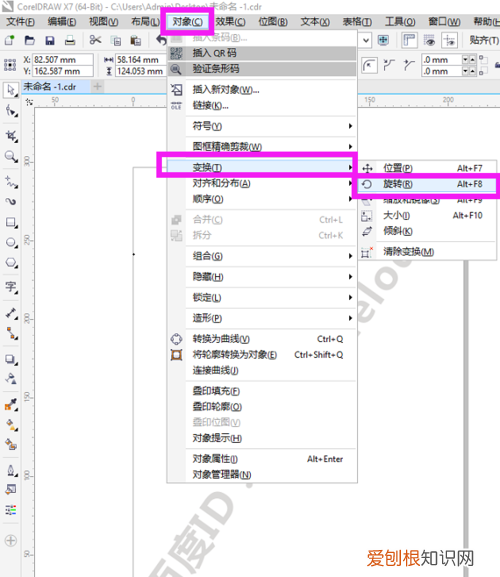Click the Print icon

[x=70, y=40]
